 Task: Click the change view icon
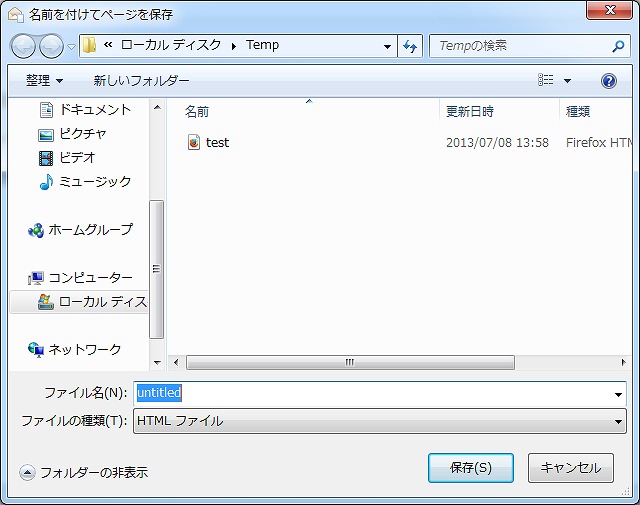tap(546, 80)
